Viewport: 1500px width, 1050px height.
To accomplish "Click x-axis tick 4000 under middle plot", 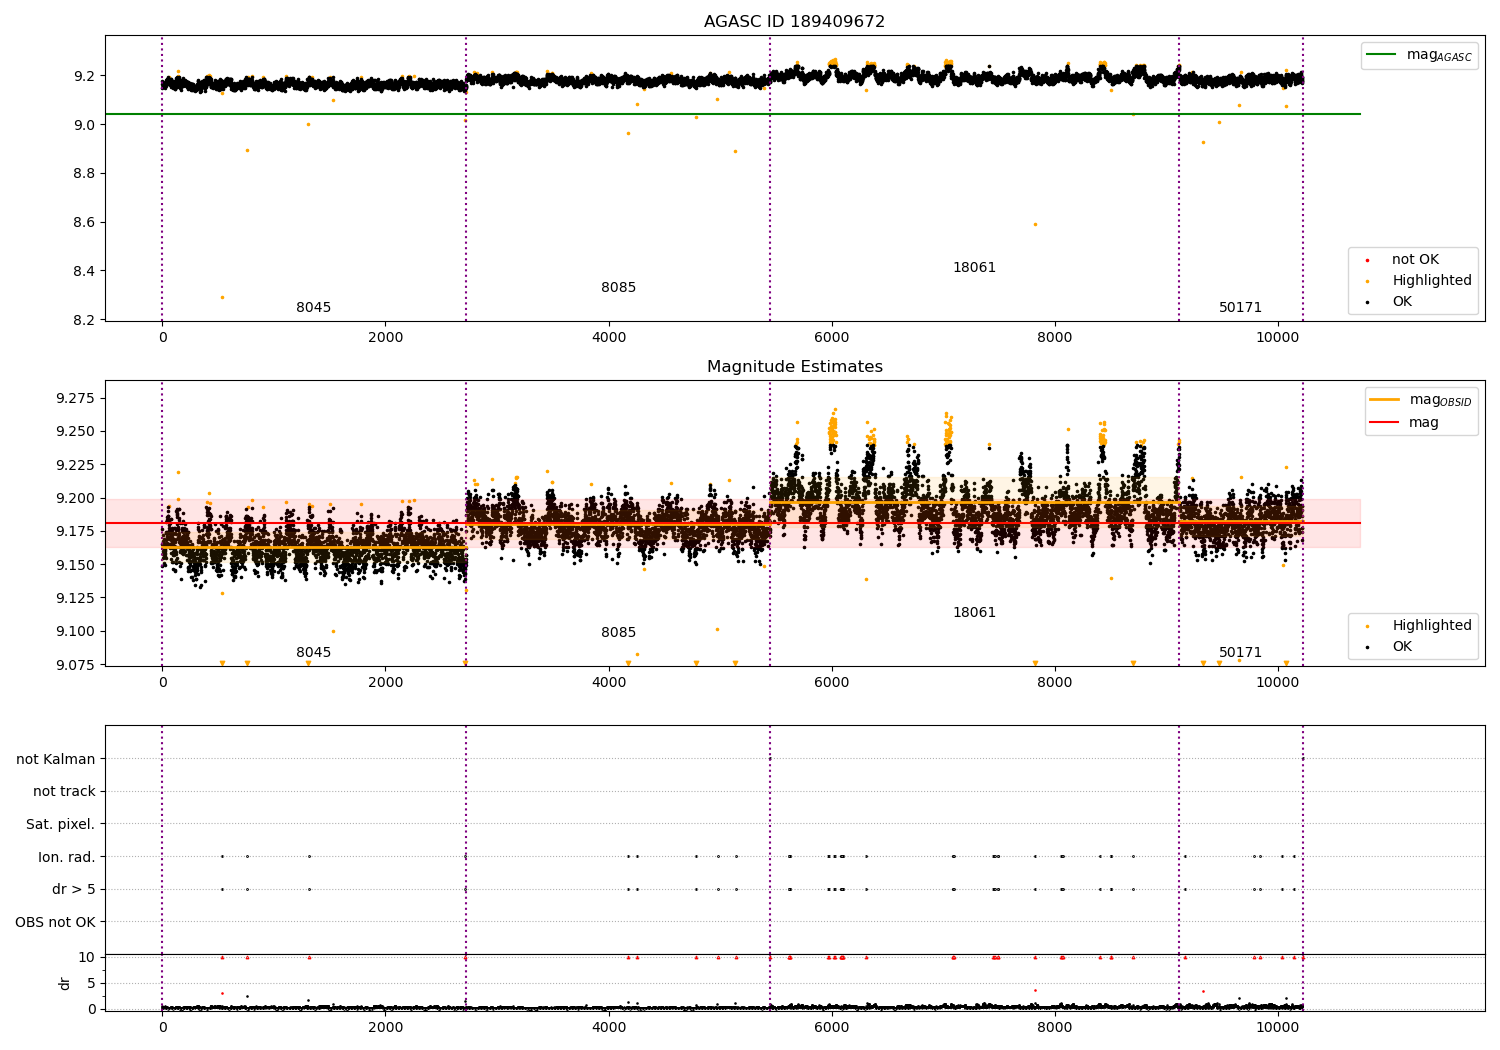I will tap(608, 682).
